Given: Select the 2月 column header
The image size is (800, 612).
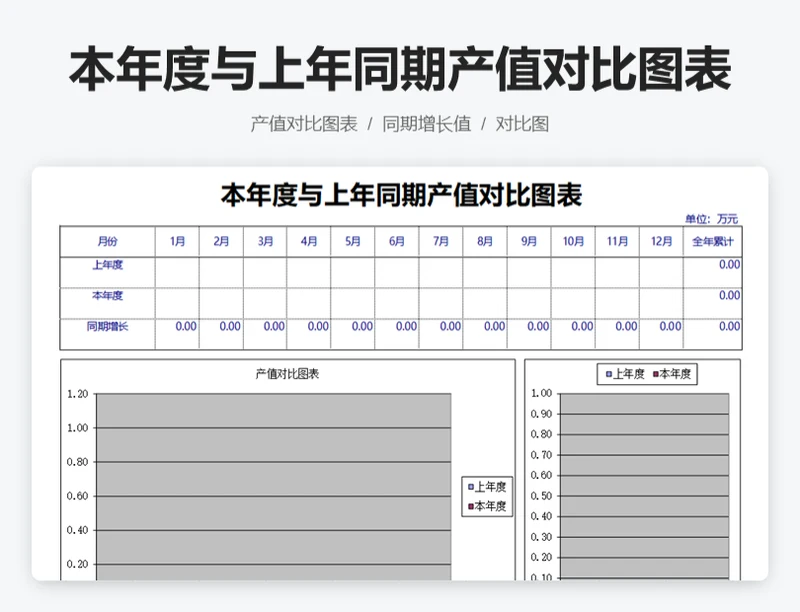Looking at the screenshot, I should pos(221,241).
